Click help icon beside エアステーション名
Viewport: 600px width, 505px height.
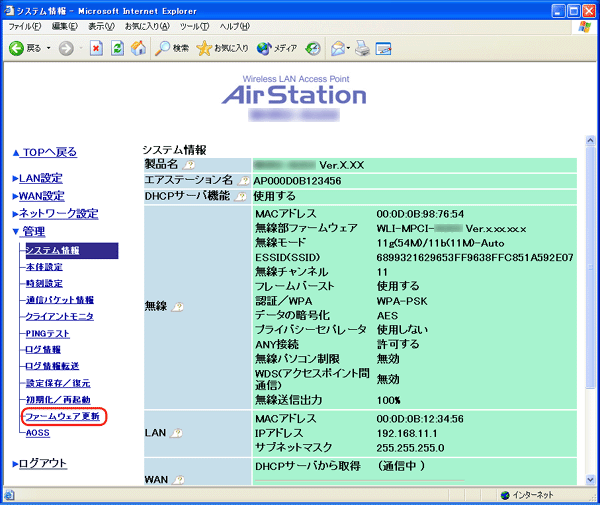coord(243,180)
